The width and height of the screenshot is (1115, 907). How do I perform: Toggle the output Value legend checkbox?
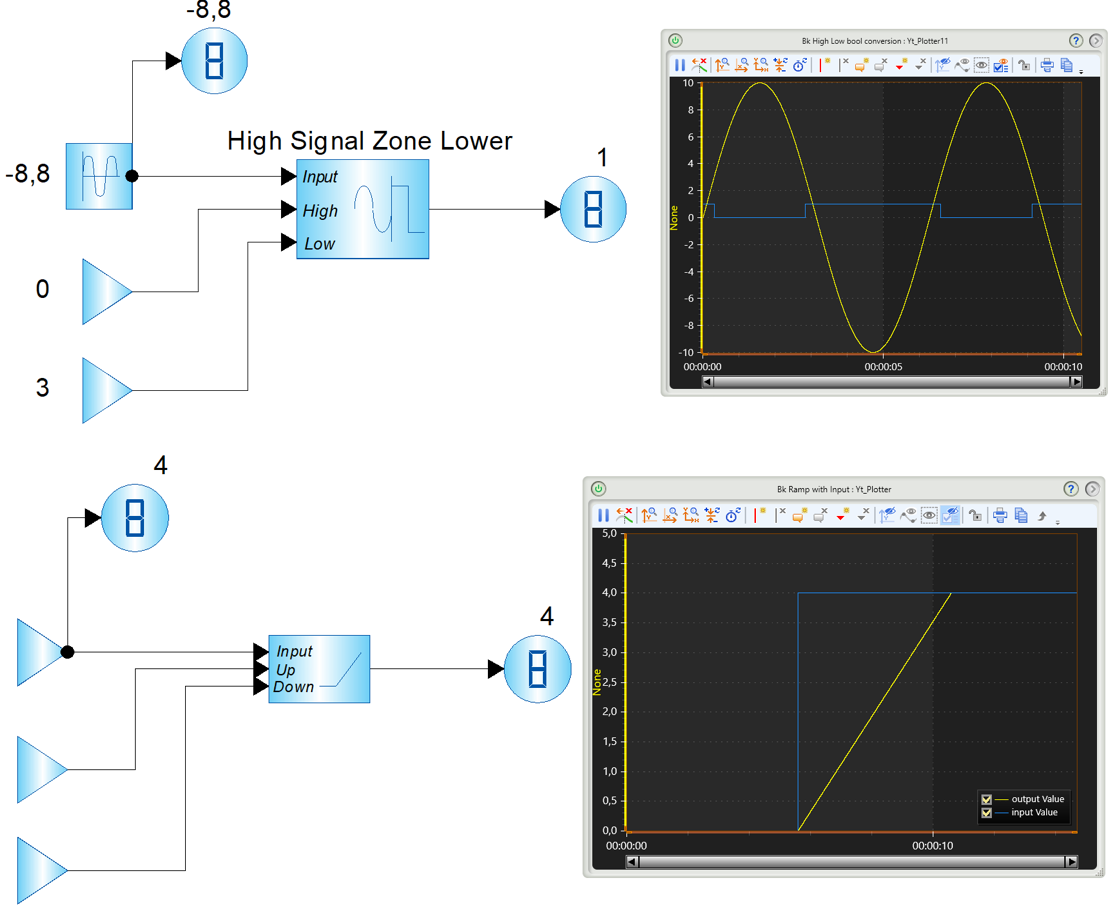point(986,800)
